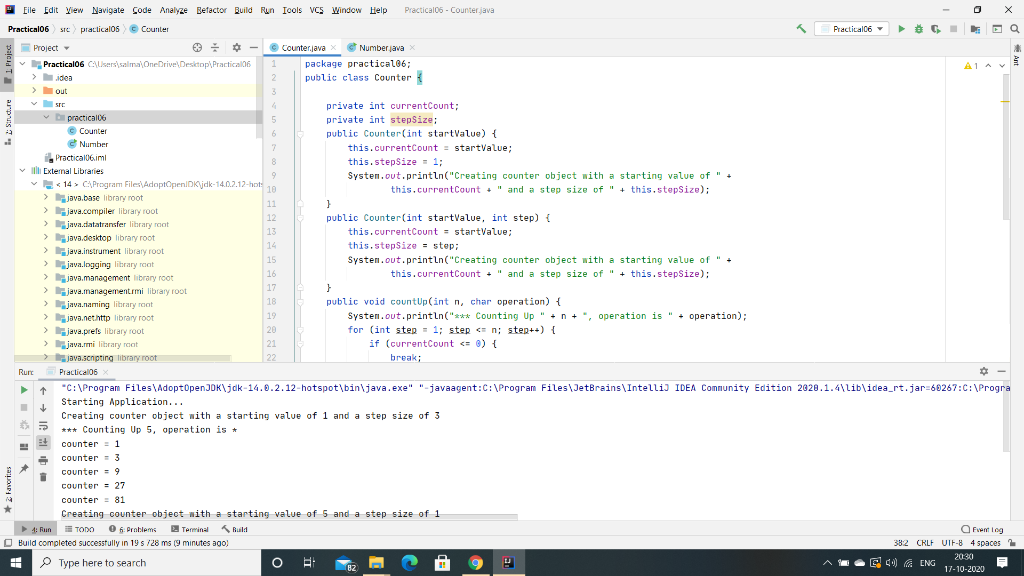Open Project panel settings gear
Image resolution: width=1024 pixels, height=576 pixels.
click(x=237, y=47)
